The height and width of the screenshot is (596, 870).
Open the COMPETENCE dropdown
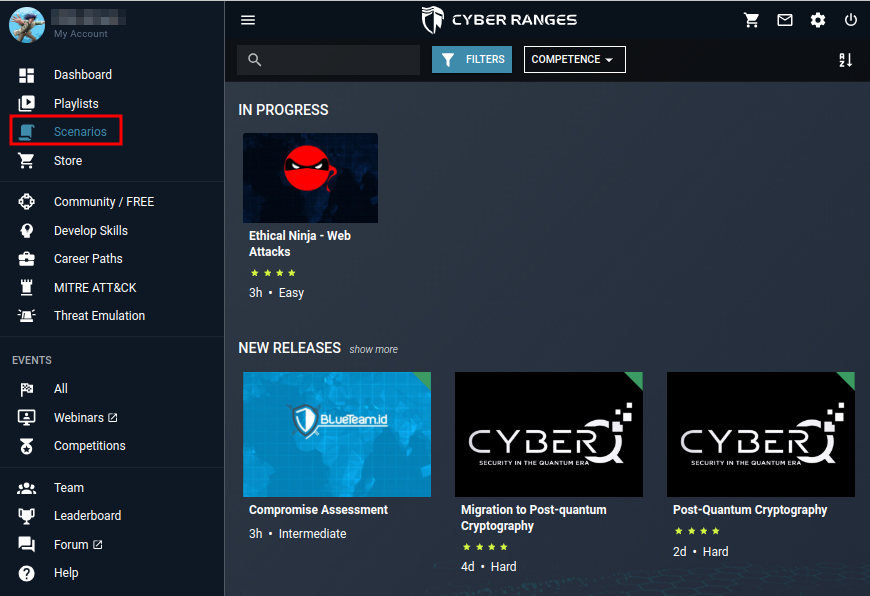(x=574, y=59)
